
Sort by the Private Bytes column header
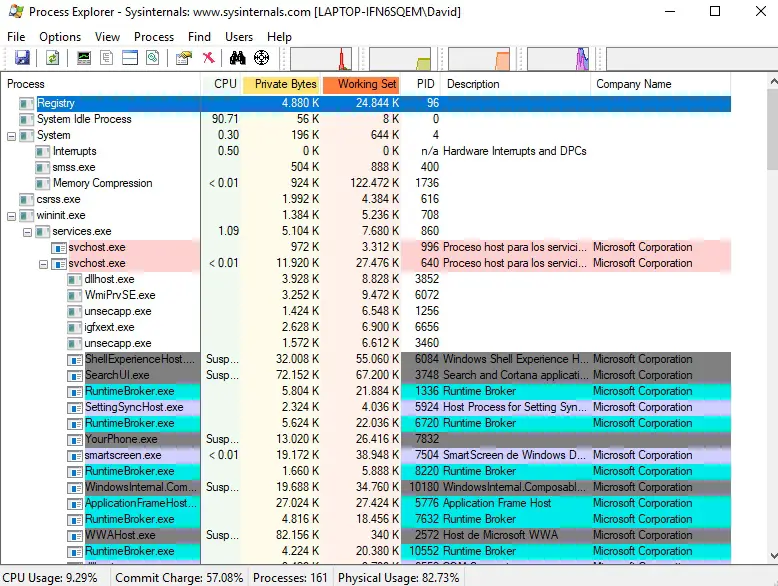tap(285, 84)
